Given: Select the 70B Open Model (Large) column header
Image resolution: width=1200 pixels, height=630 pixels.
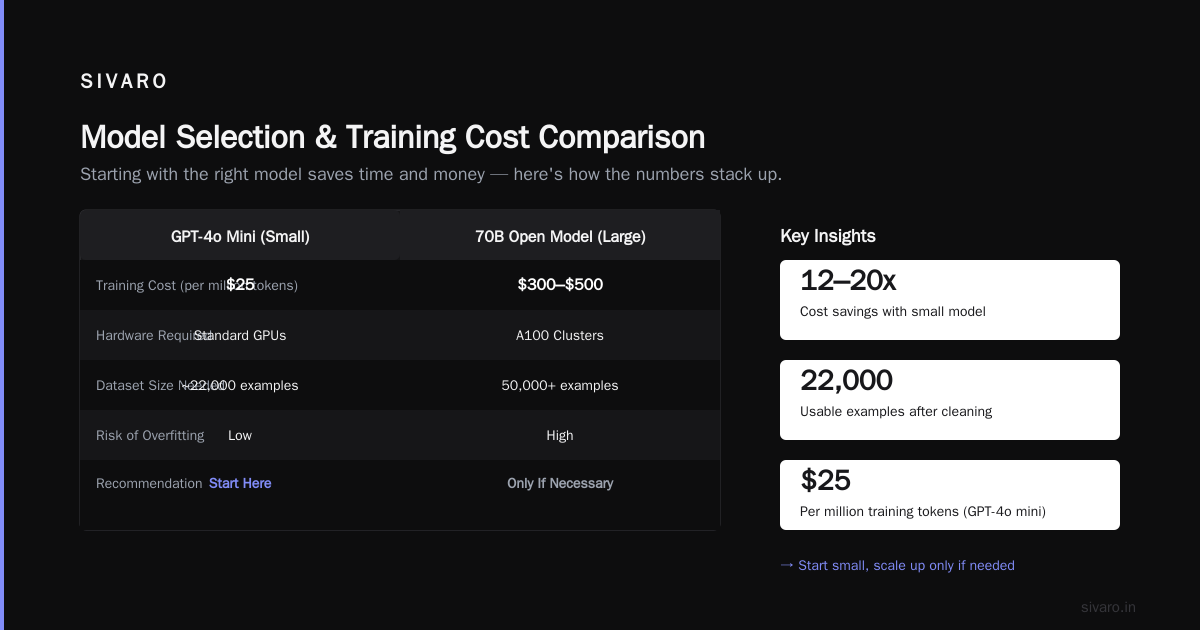Looking at the screenshot, I should pyautogui.click(x=560, y=237).
